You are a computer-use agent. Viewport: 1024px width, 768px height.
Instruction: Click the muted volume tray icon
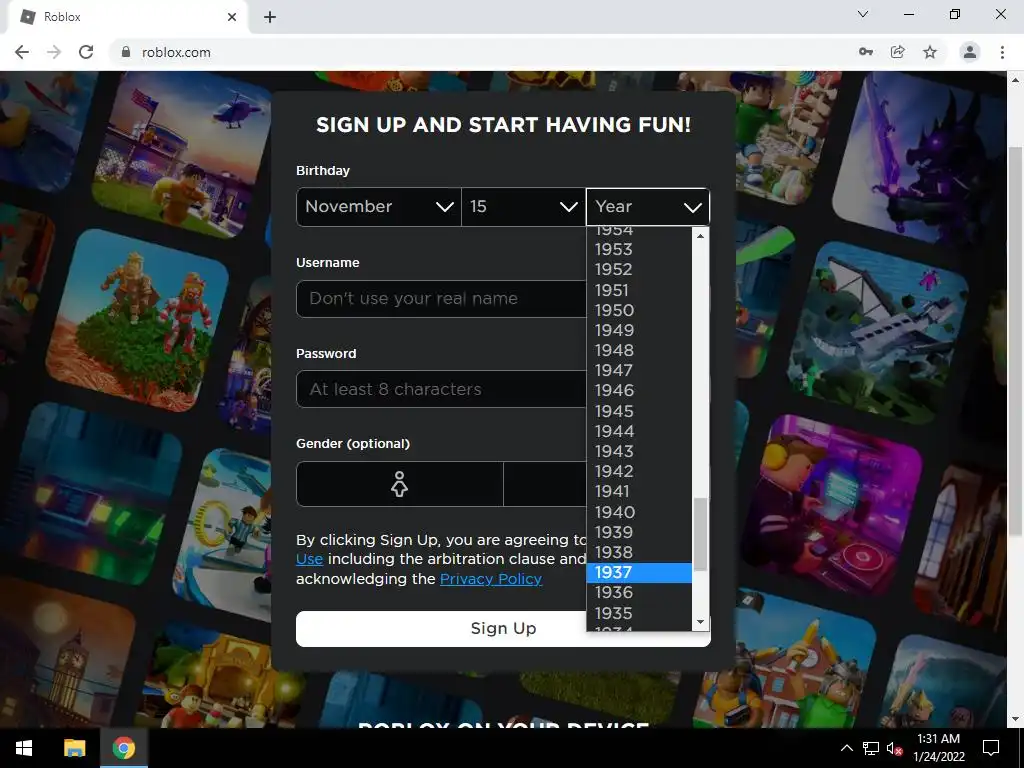pos(894,748)
